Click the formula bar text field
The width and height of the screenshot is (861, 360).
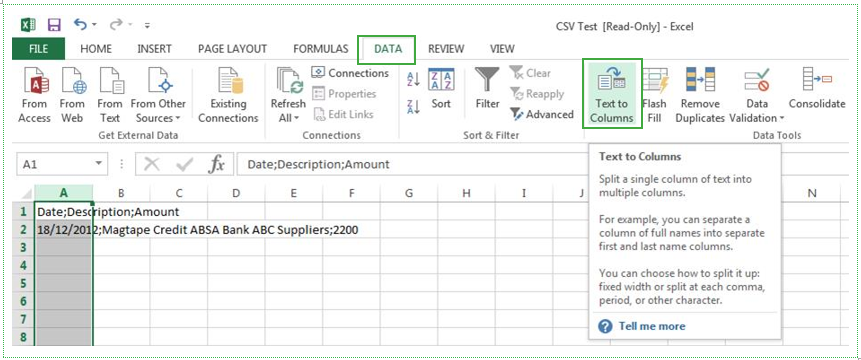(412, 164)
